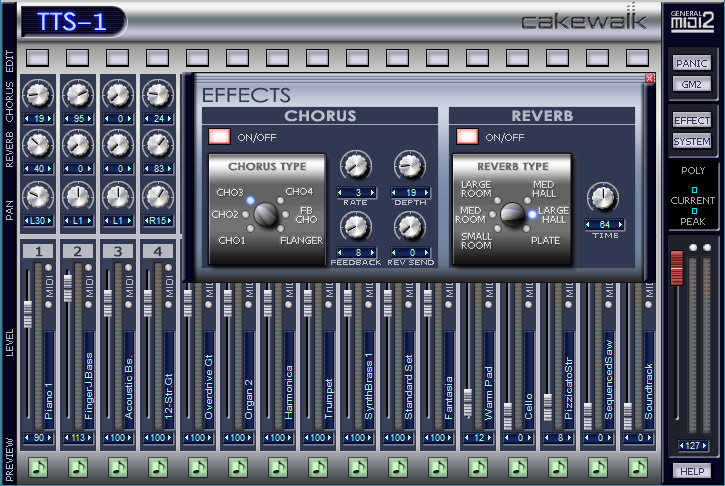Click the GM2 reset button
725x486 pixels.
(x=692, y=84)
